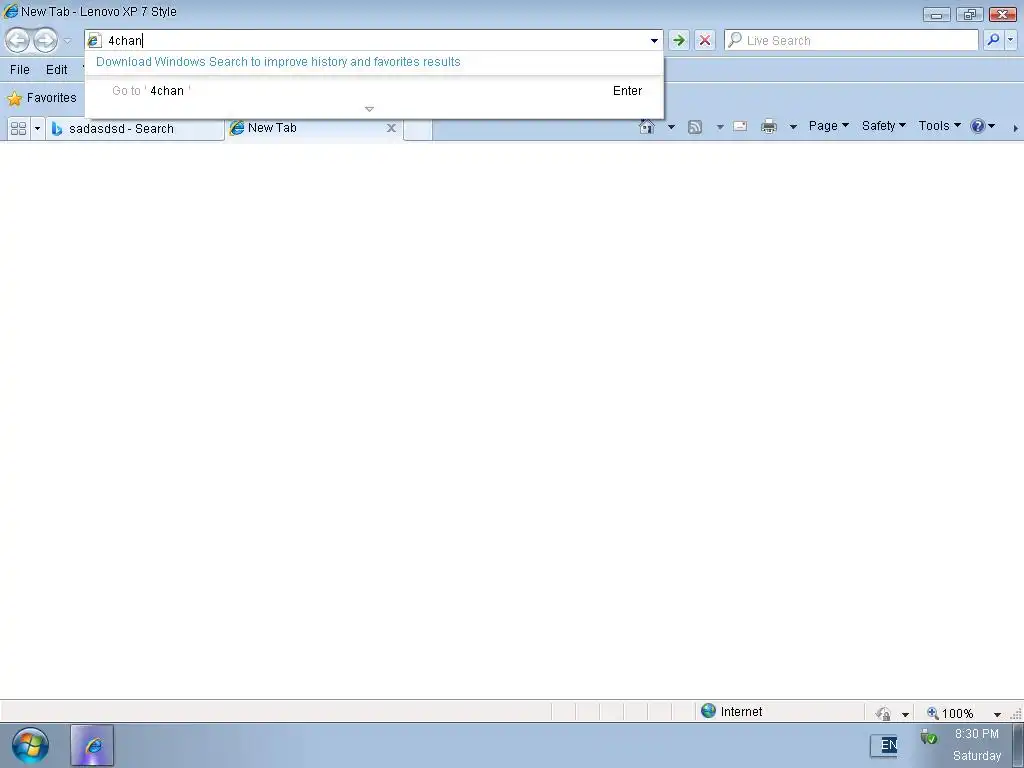Open the Edit menu

(57, 69)
